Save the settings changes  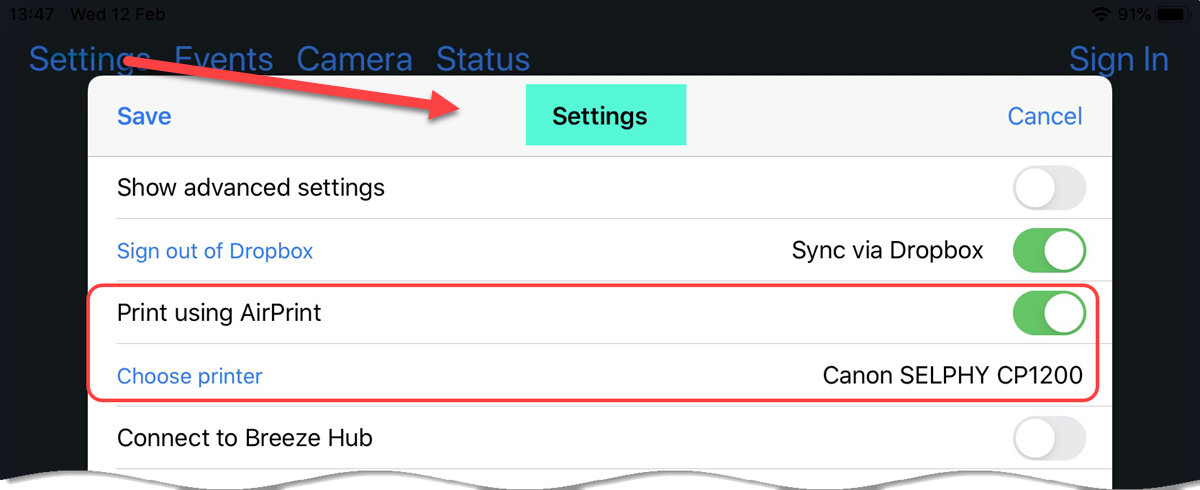[x=144, y=116]
